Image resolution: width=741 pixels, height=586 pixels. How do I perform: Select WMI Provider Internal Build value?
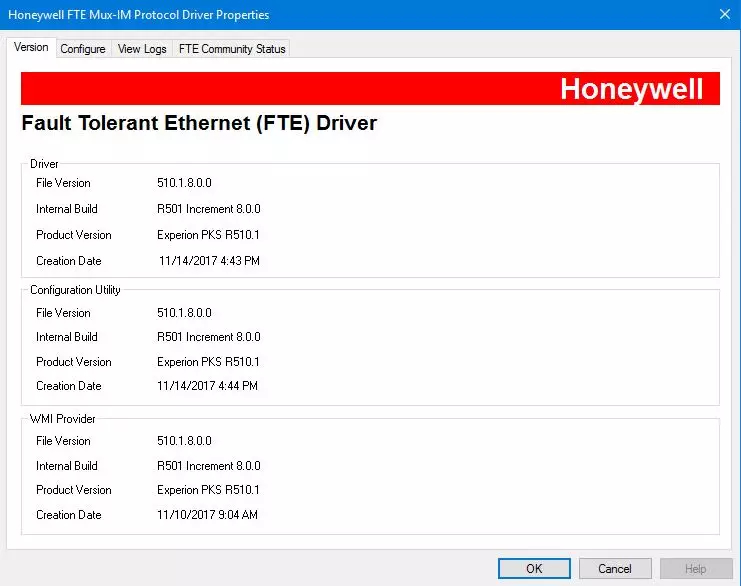(x=209, y=466)
